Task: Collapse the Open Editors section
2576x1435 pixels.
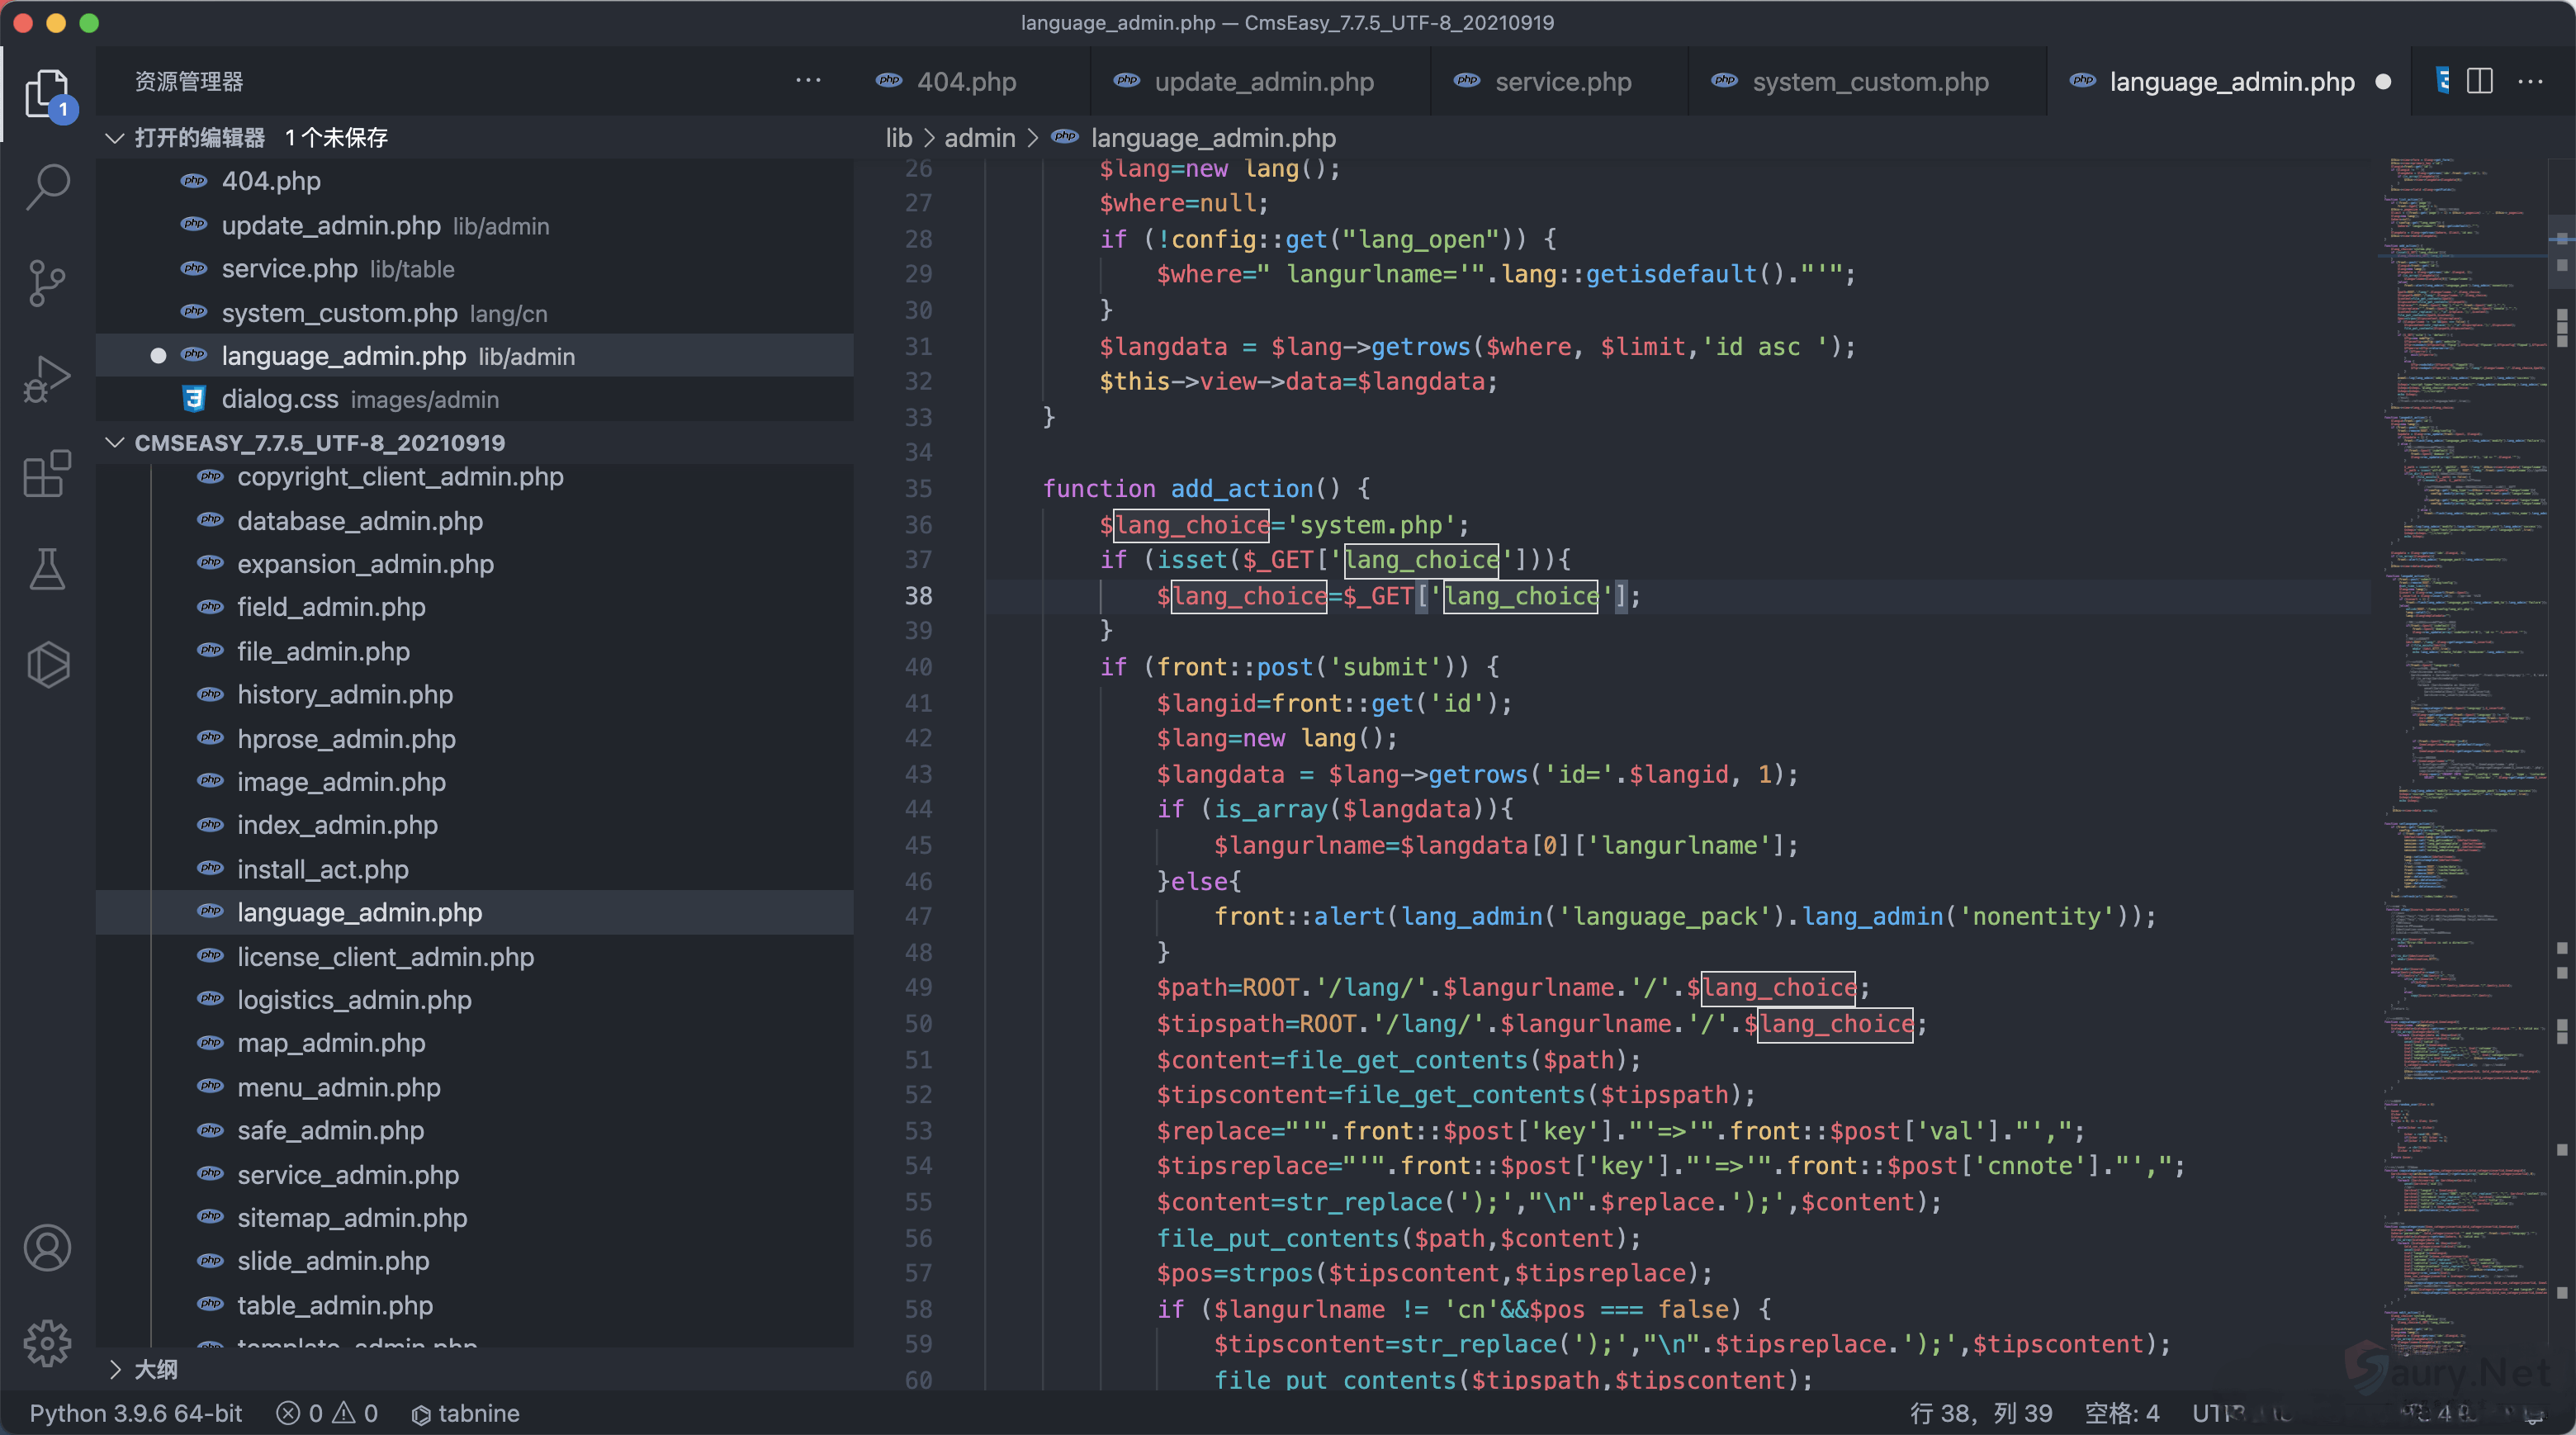Action: click(115, 138)
